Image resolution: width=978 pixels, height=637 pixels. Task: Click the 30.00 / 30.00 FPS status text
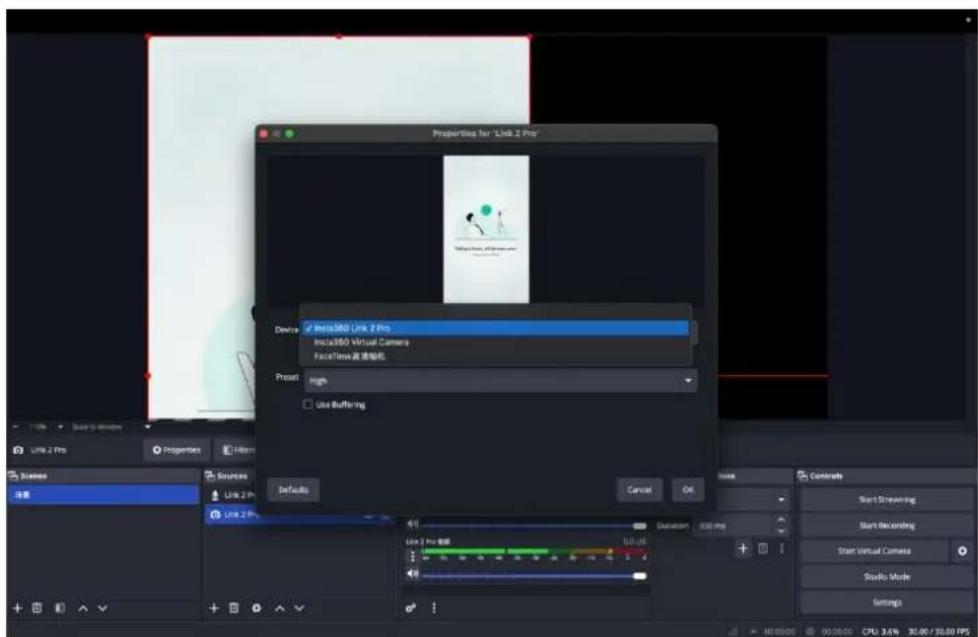[x=939, y=631]
